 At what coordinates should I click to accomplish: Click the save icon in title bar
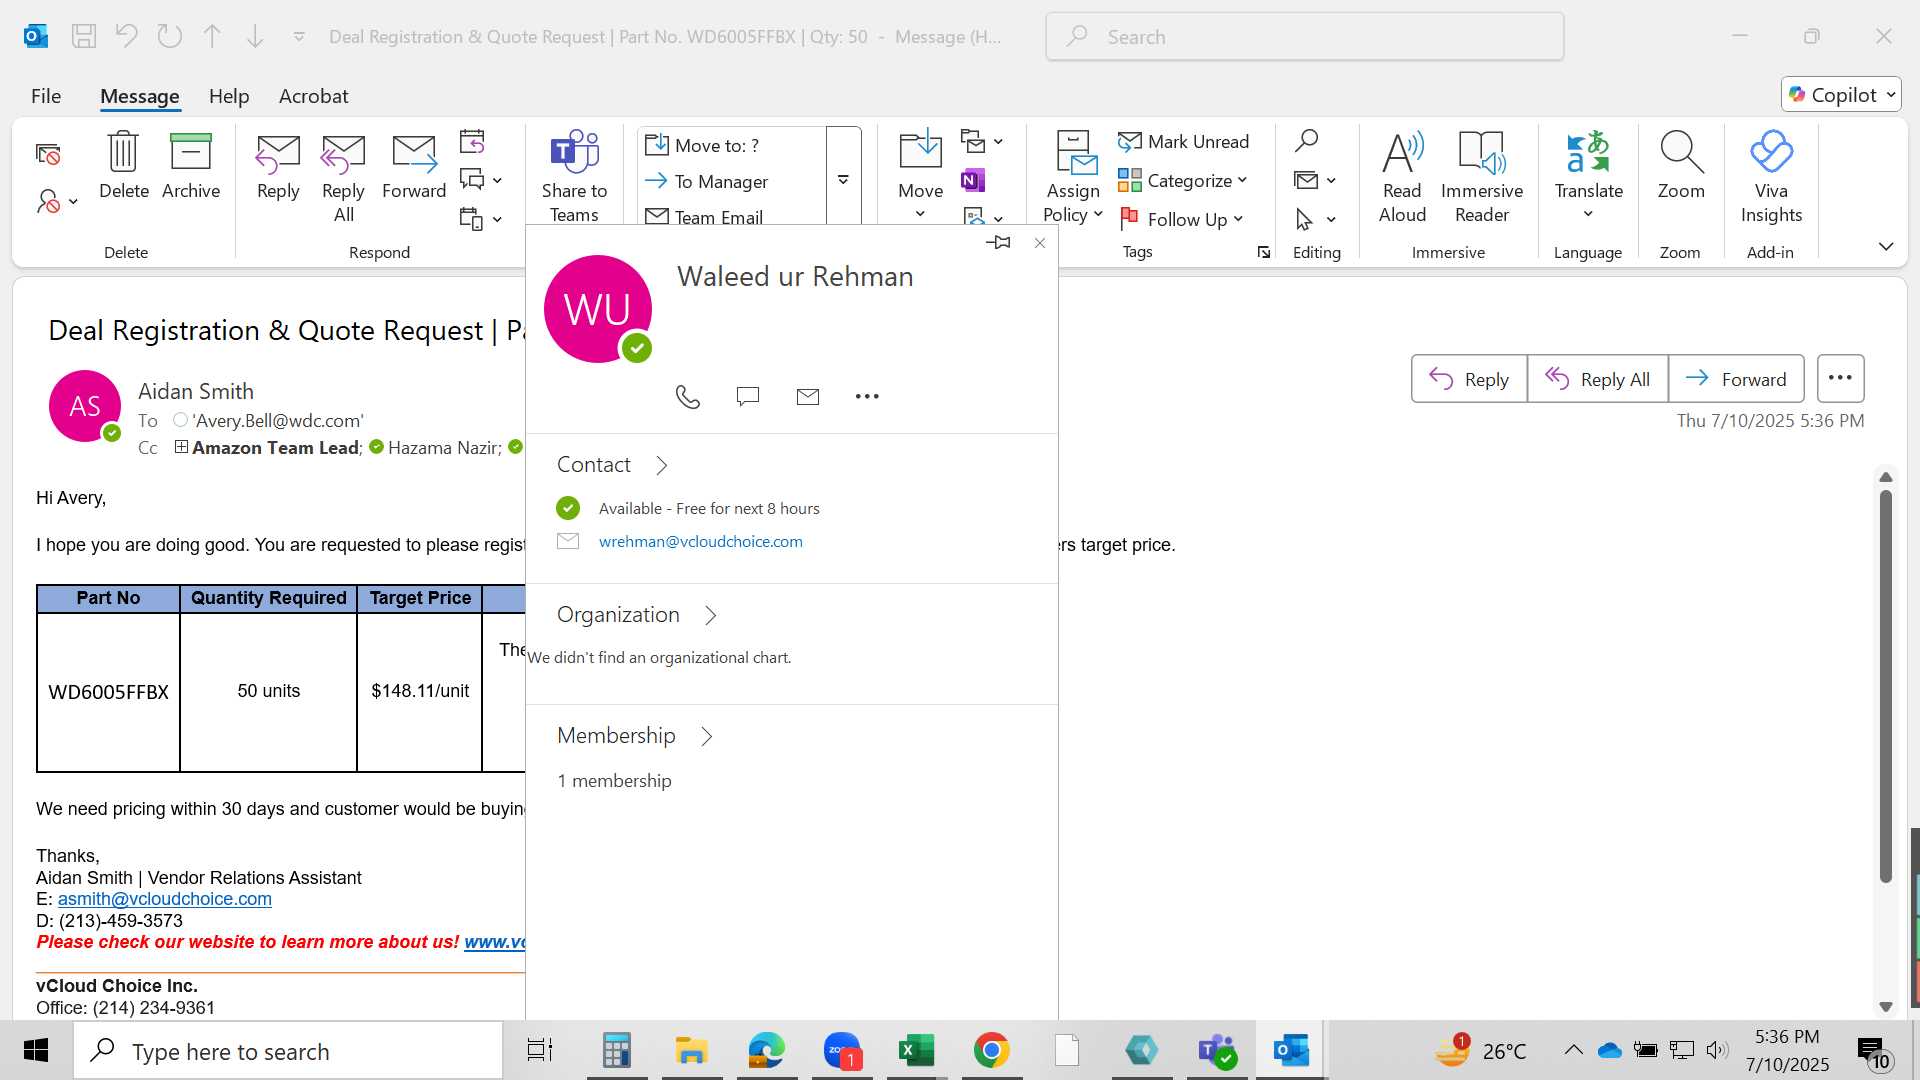pyautogui.click(x=84, y=37)
